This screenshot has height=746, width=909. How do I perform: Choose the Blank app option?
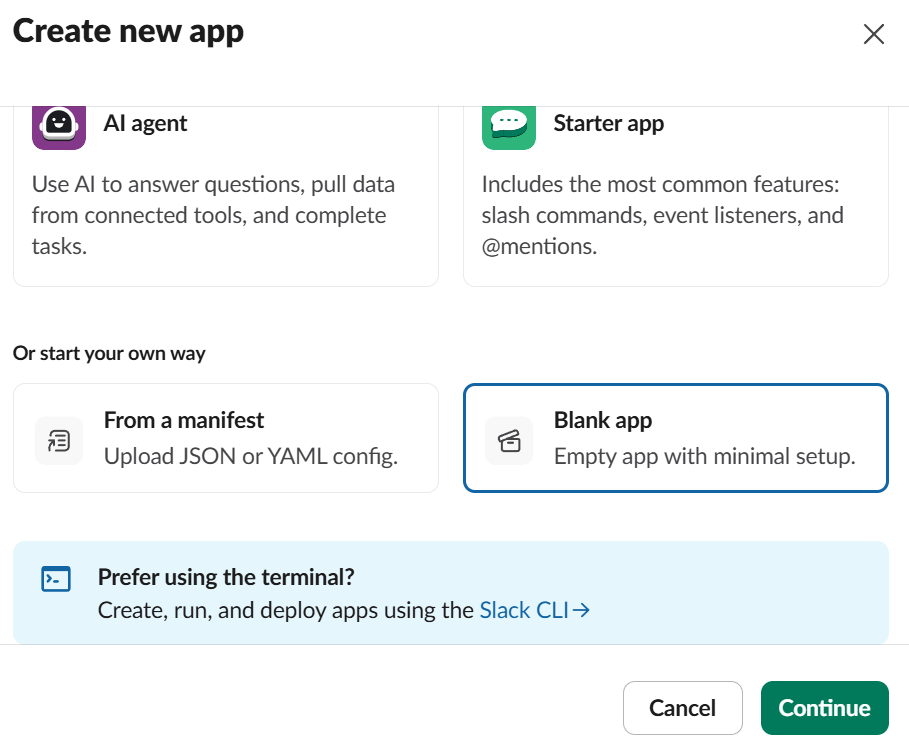pyautogui.click(x=675, y=438)
